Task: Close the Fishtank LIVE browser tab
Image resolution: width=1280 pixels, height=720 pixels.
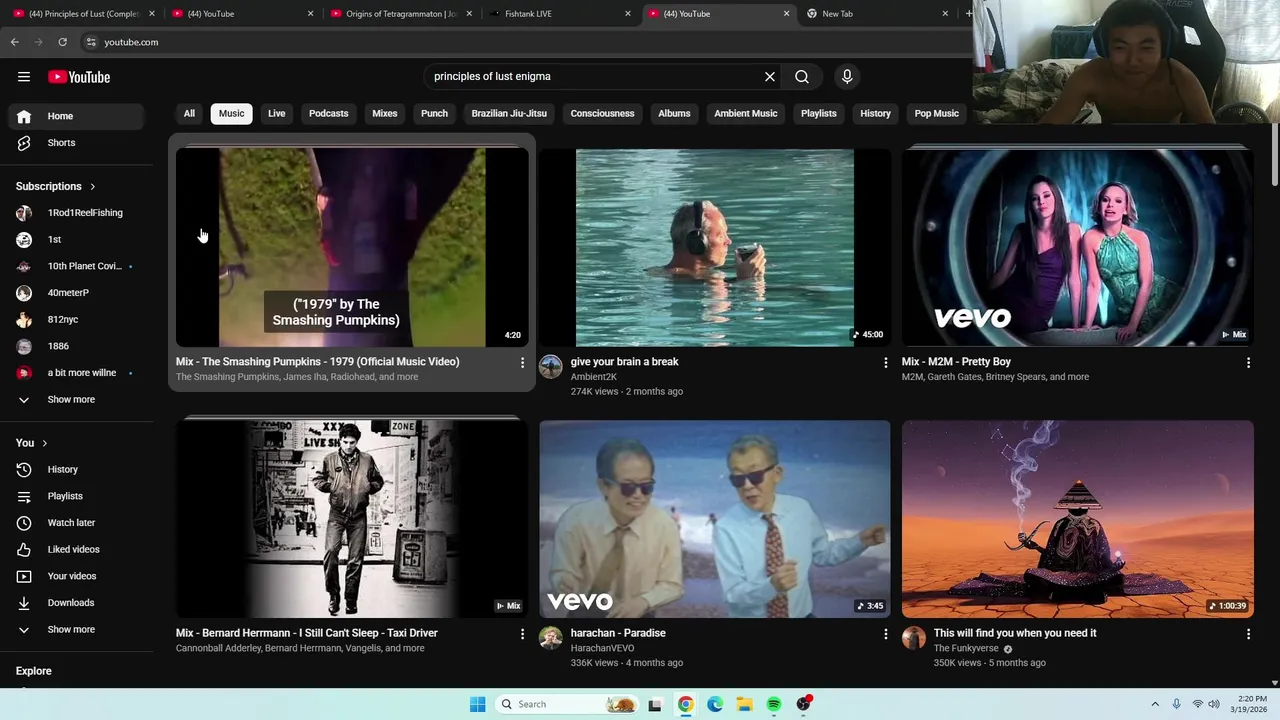Action: coord(628,14)
